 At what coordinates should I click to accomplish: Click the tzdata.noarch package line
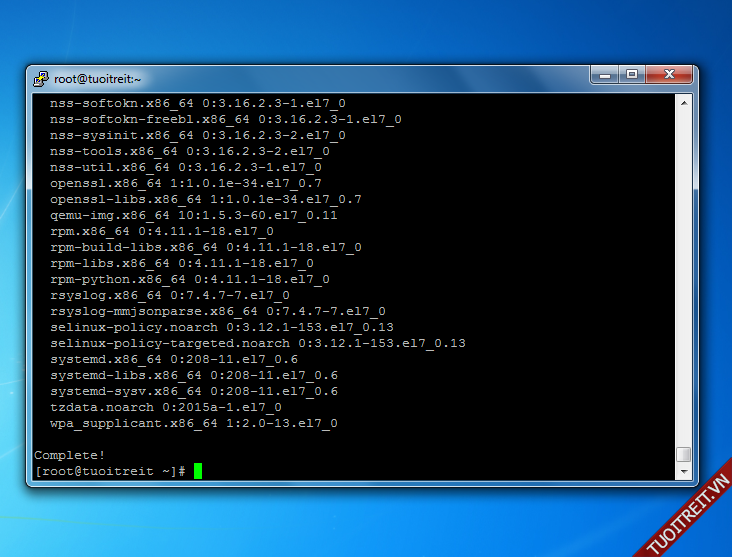tap(165, 407)
